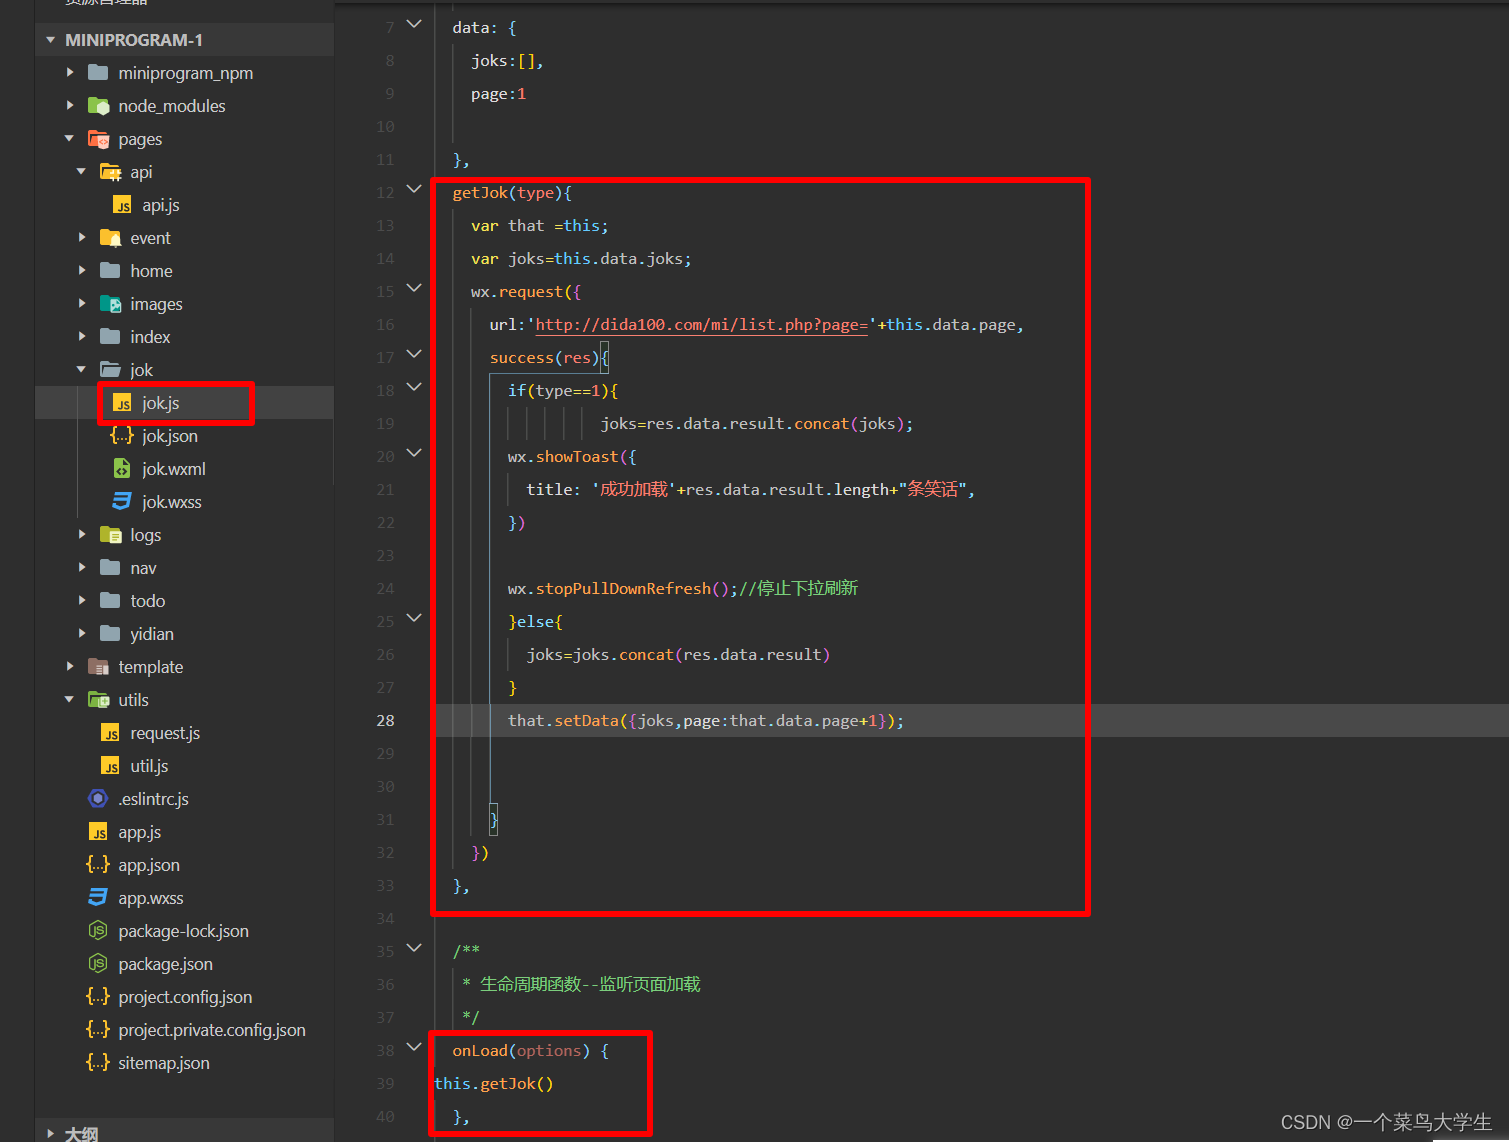Click line number 28 in the gutter

pyautogui.click(x=386, y=721)
